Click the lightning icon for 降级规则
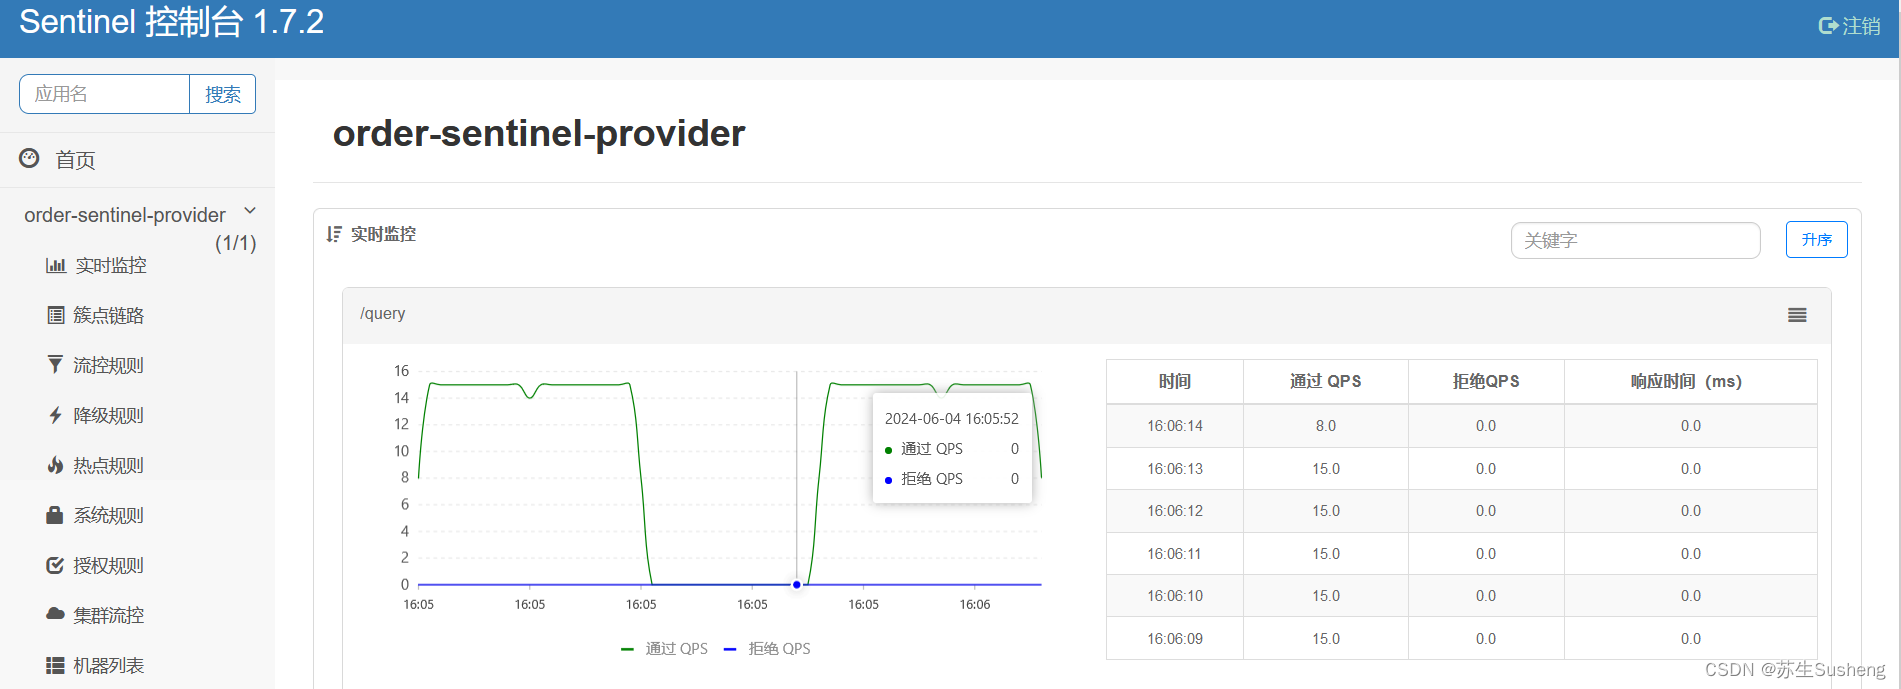 click(55, 415)
